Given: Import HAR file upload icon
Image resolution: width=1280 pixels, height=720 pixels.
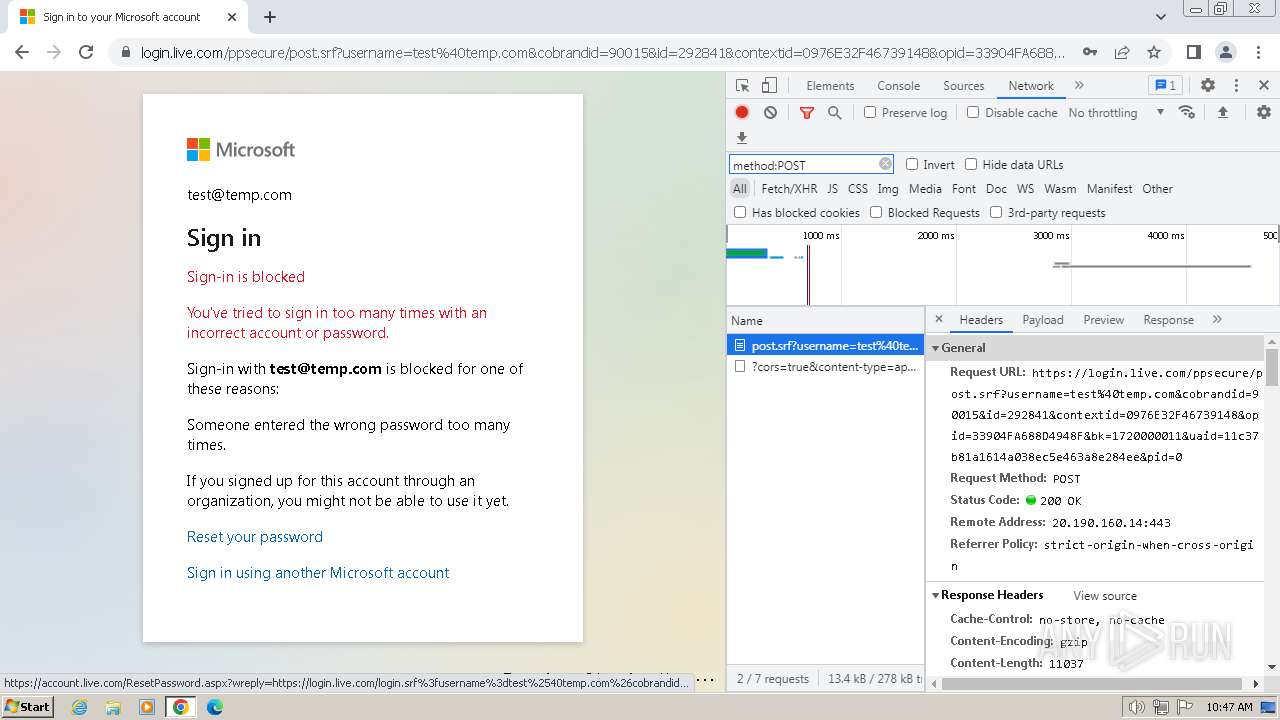Looking at the screenshot, I should (1222, 113).
